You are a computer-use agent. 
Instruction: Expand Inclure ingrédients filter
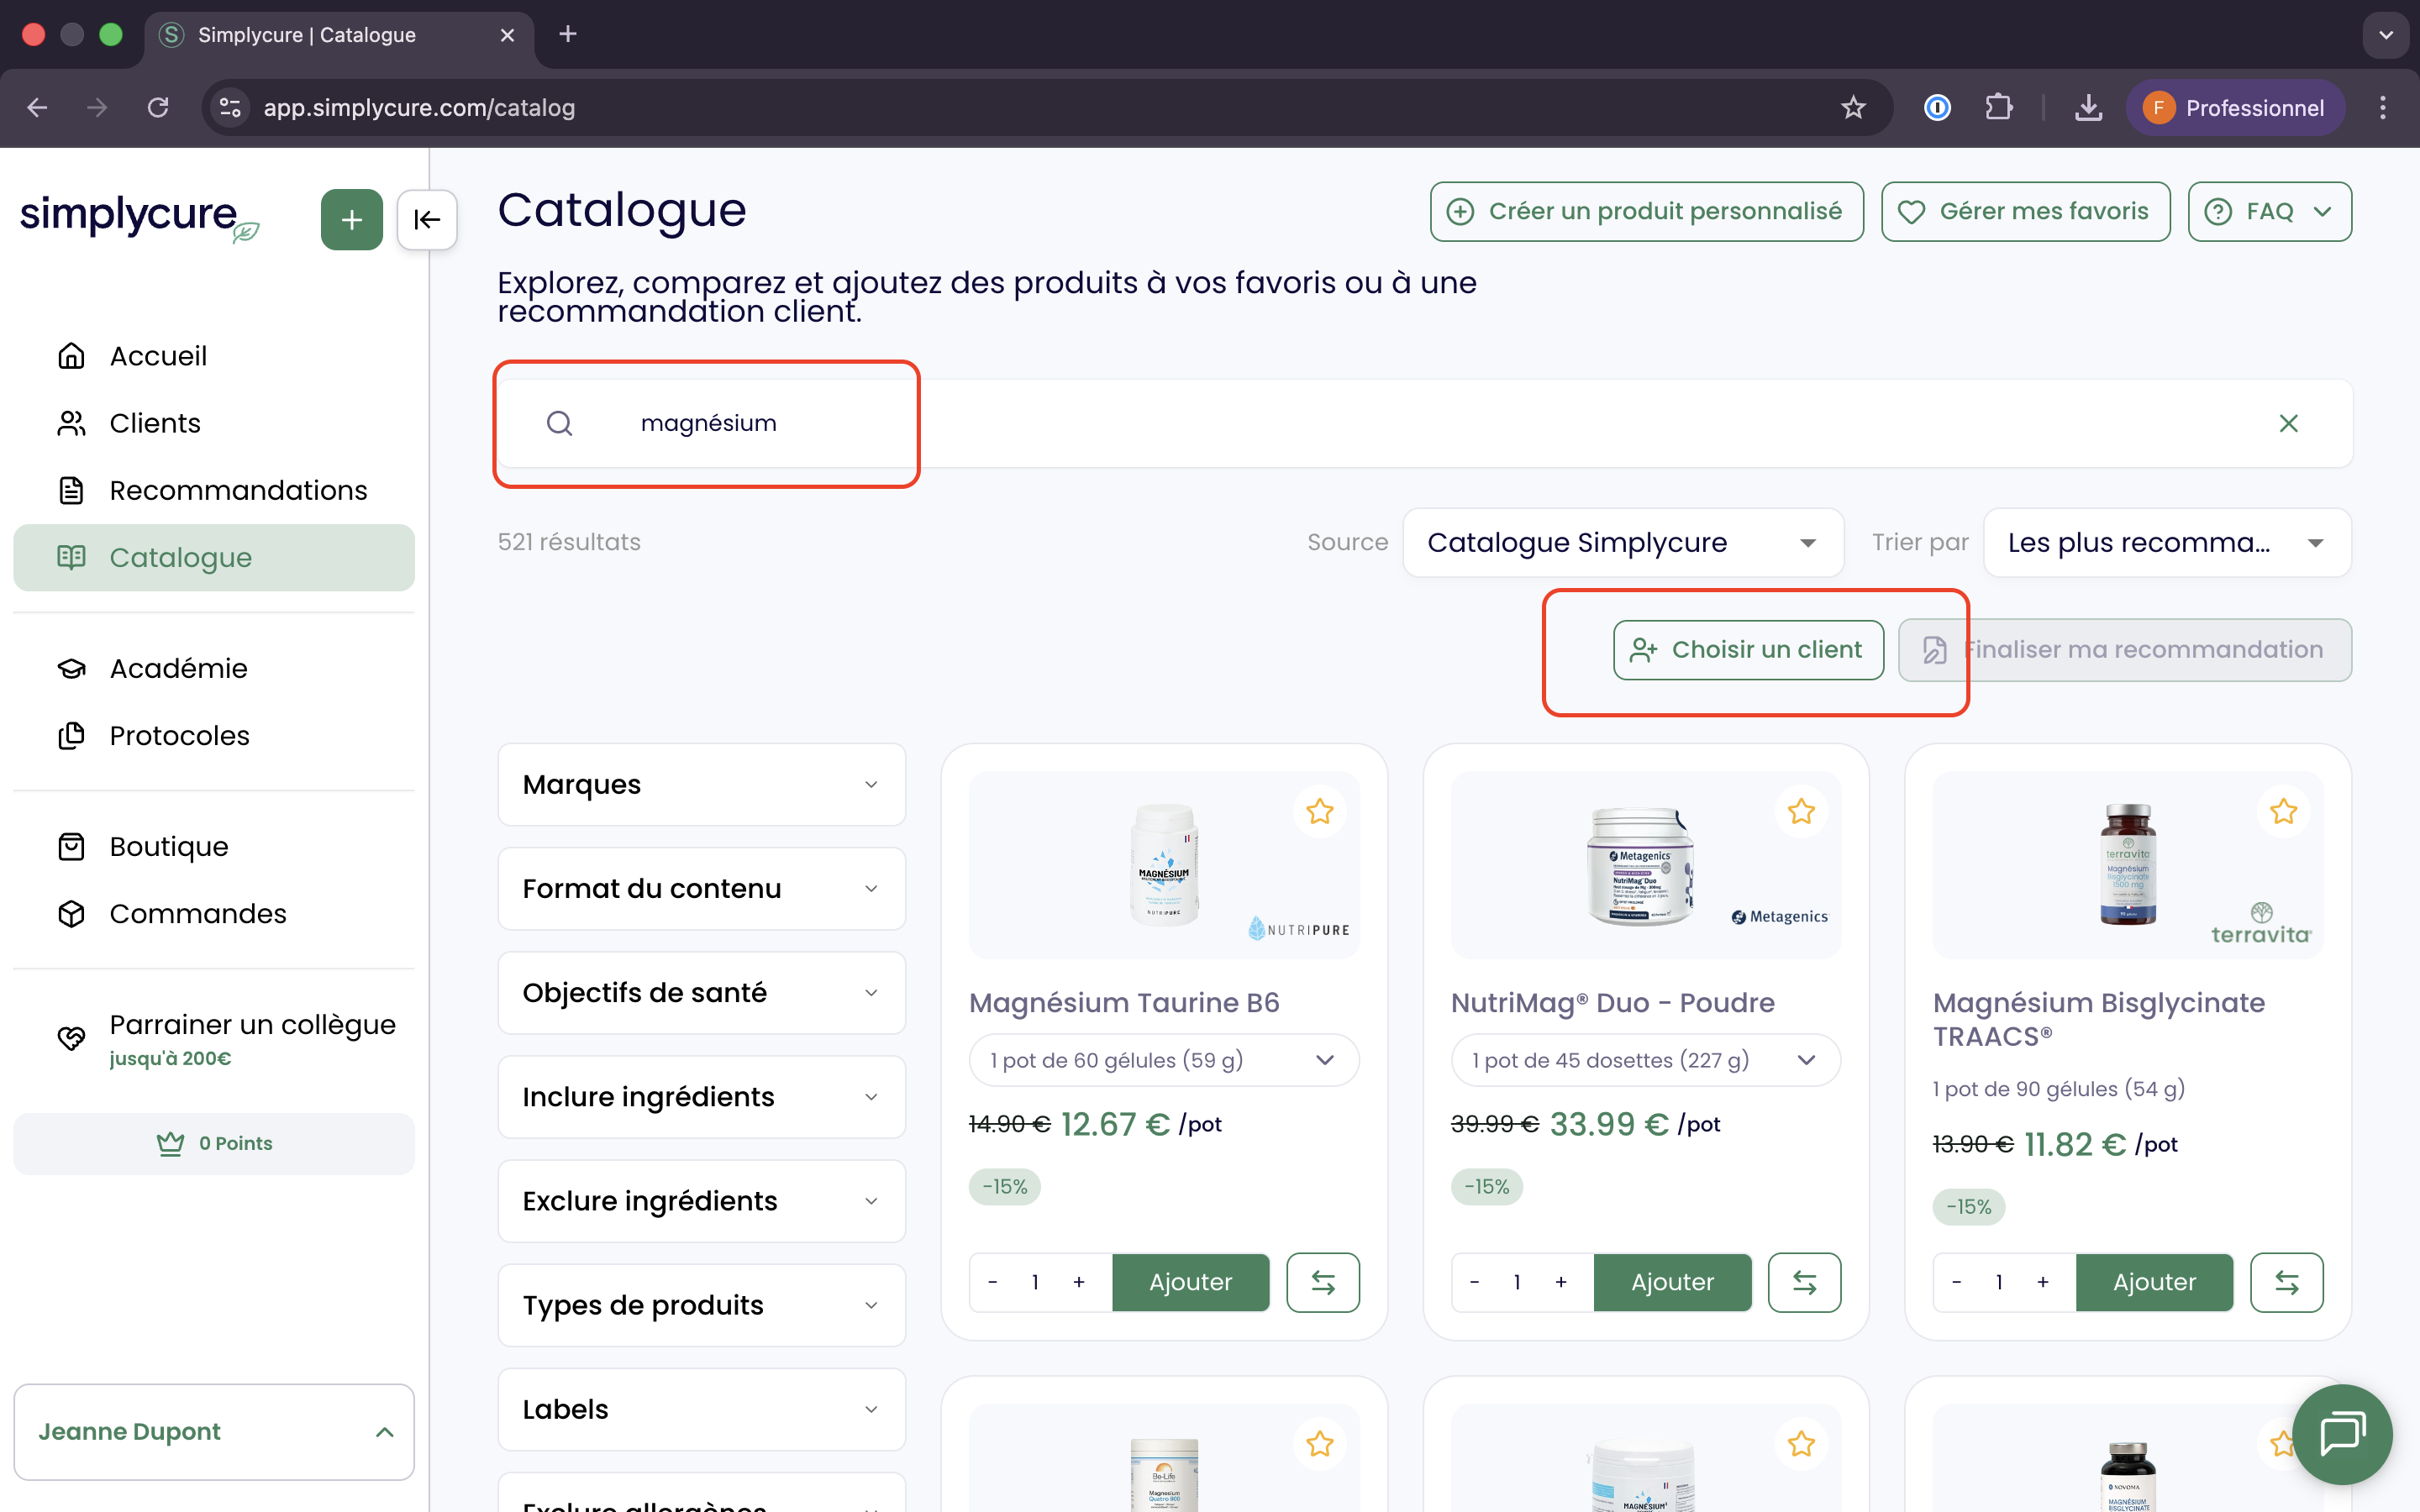click(701, 1096)
